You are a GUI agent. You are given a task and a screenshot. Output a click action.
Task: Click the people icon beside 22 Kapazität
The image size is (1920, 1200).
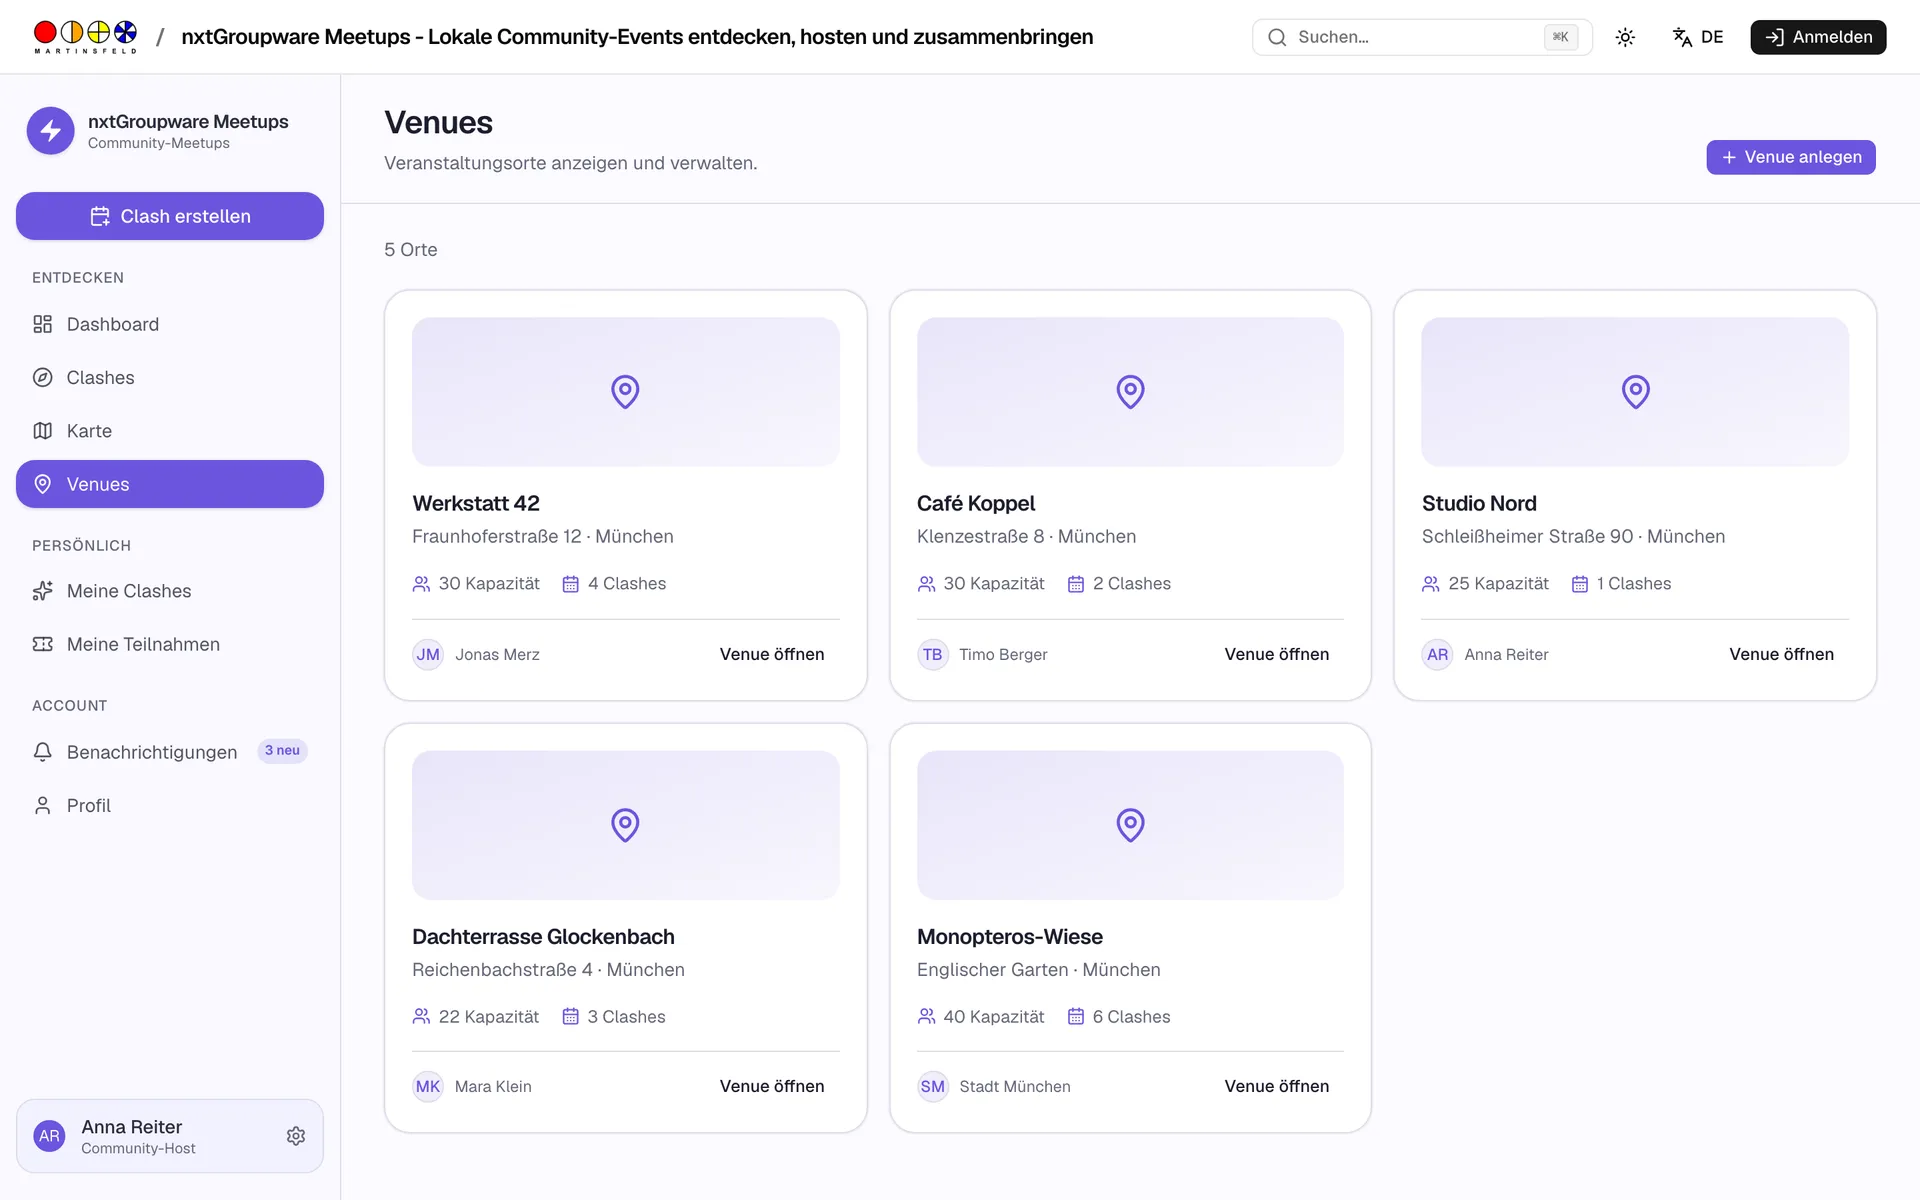coord(421,1017)
